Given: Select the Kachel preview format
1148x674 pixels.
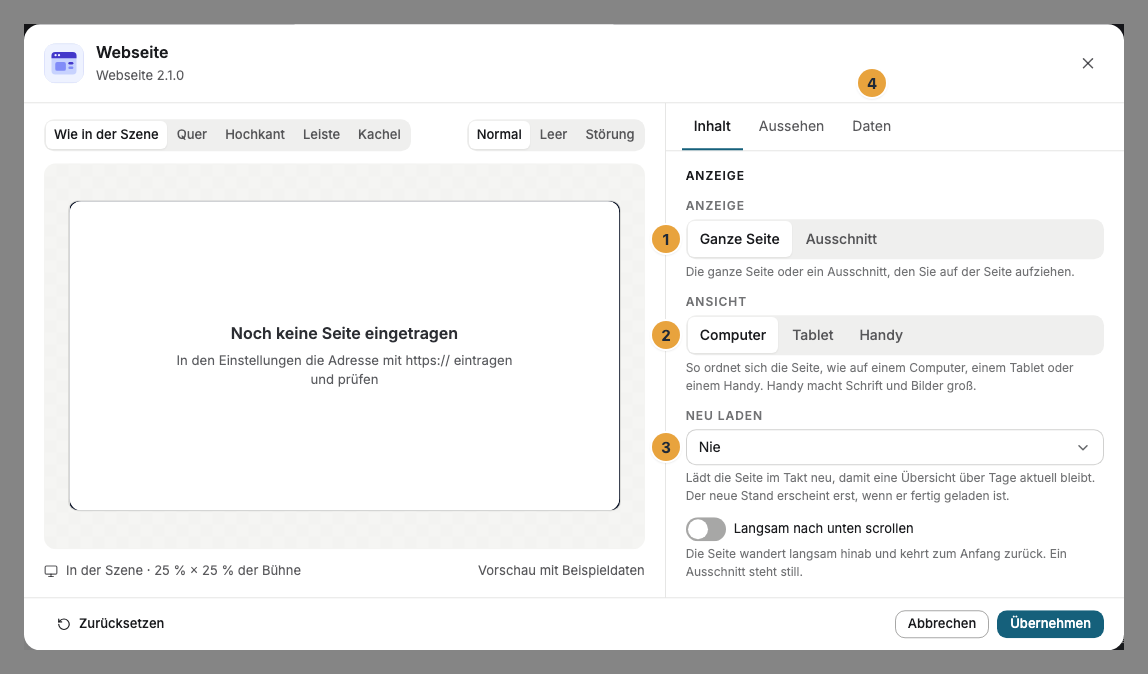Looking at the screenshot, I should 379,135.
